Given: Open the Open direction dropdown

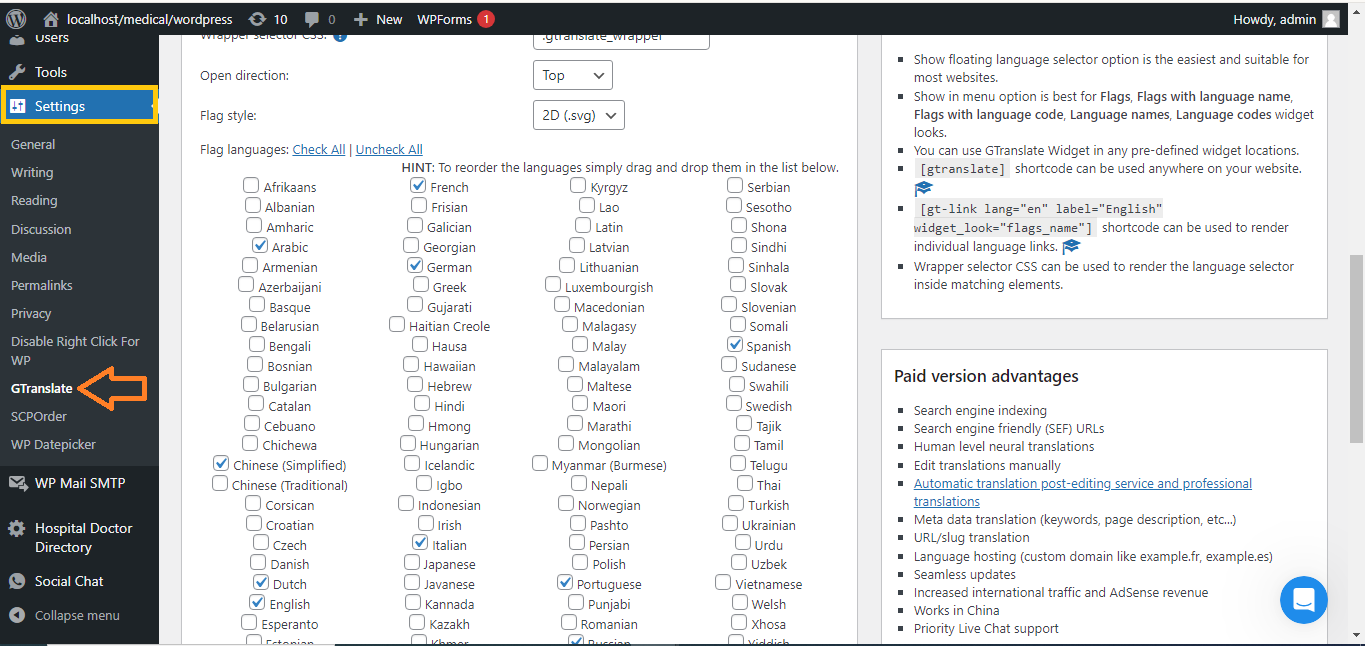Looking at the screenshot, I should [x=572, y=75].
